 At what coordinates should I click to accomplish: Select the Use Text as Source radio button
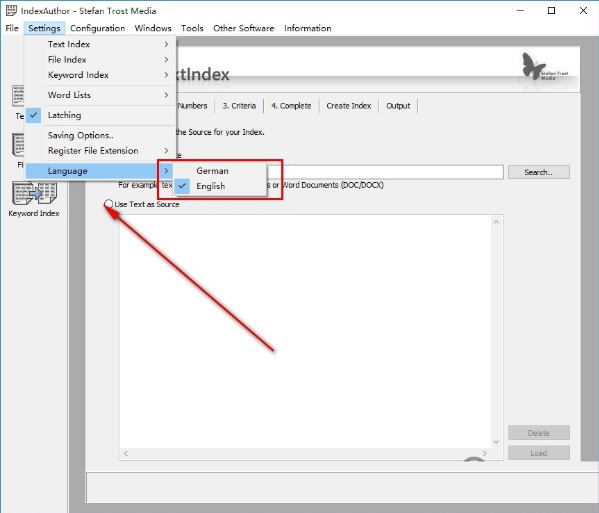(x=108, y=204)
